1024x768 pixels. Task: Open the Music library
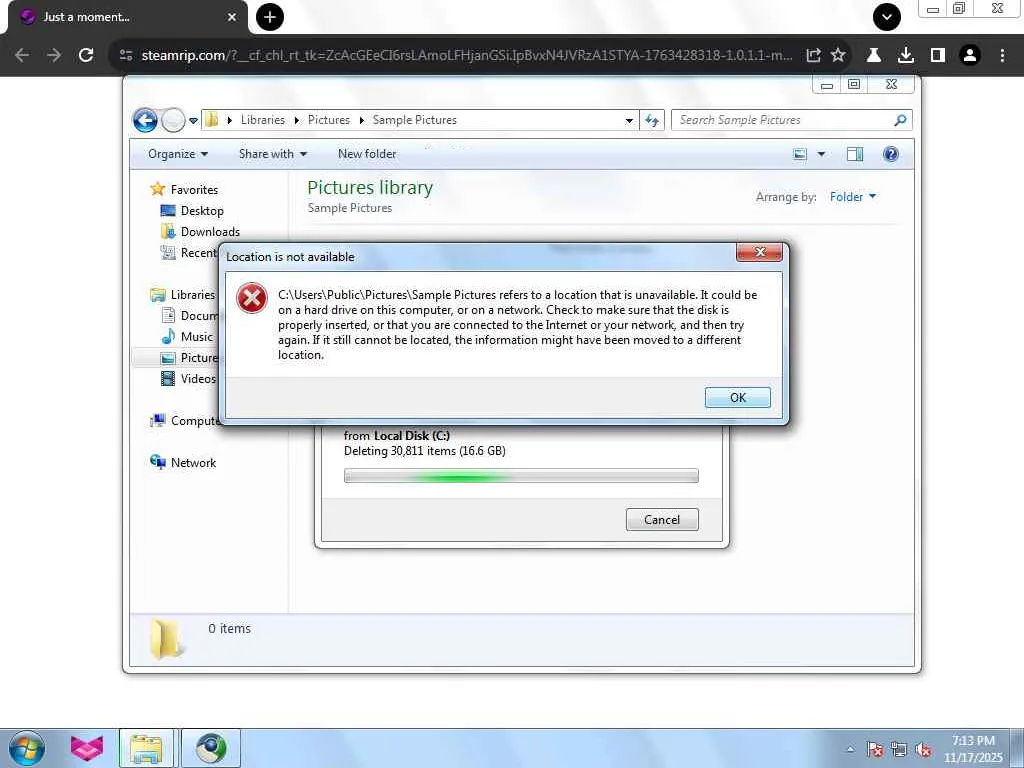pos(196,336)
